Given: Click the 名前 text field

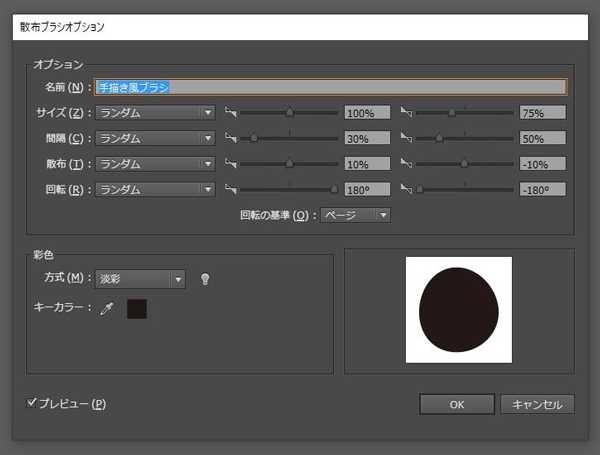Looking at the screenshot, I should tap(331, 87).
